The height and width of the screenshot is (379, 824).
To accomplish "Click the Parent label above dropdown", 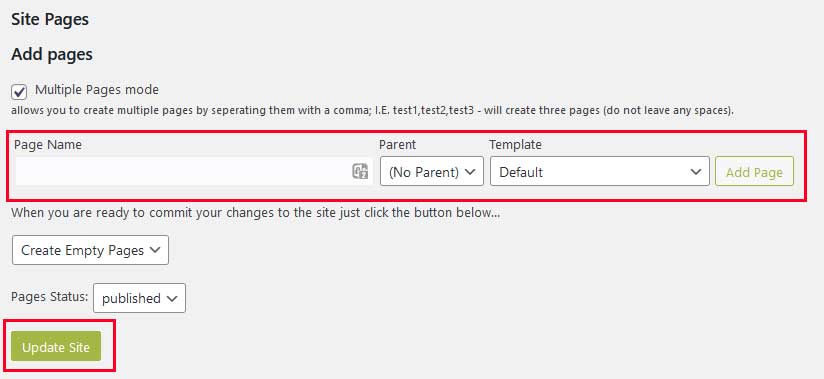I will 397,145.
